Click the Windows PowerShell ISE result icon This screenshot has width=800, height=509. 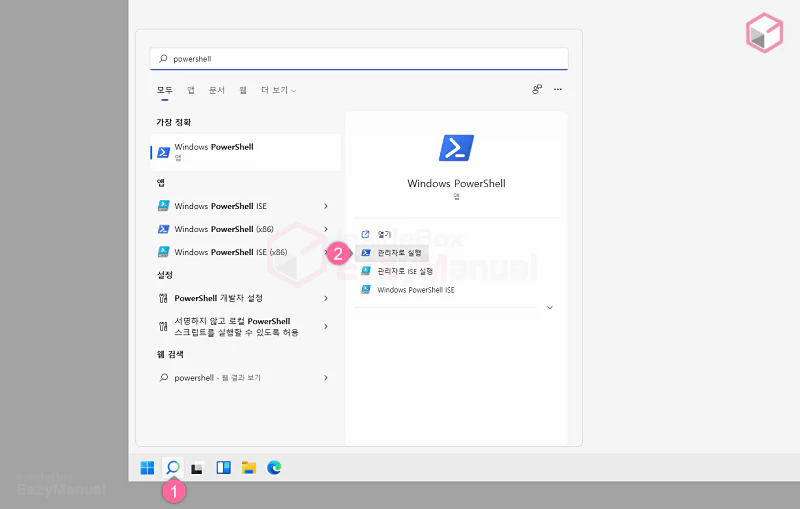[163, 206]
